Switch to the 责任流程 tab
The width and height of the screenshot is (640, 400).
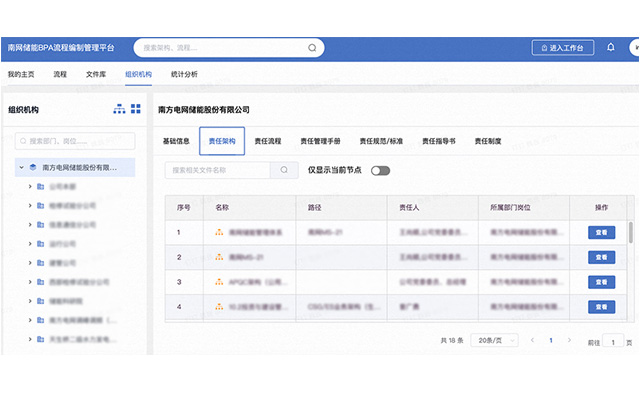pos(268,141)
